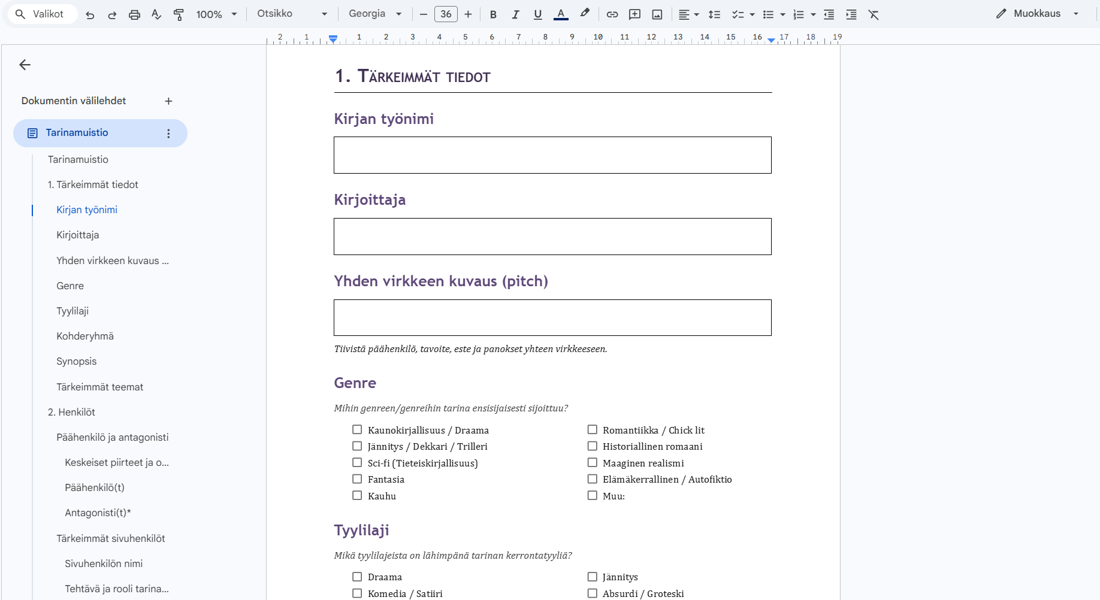Expand the Otsikko paragraph style dropdown
The image size is (1100, 600).
click(x=292, y=14)
